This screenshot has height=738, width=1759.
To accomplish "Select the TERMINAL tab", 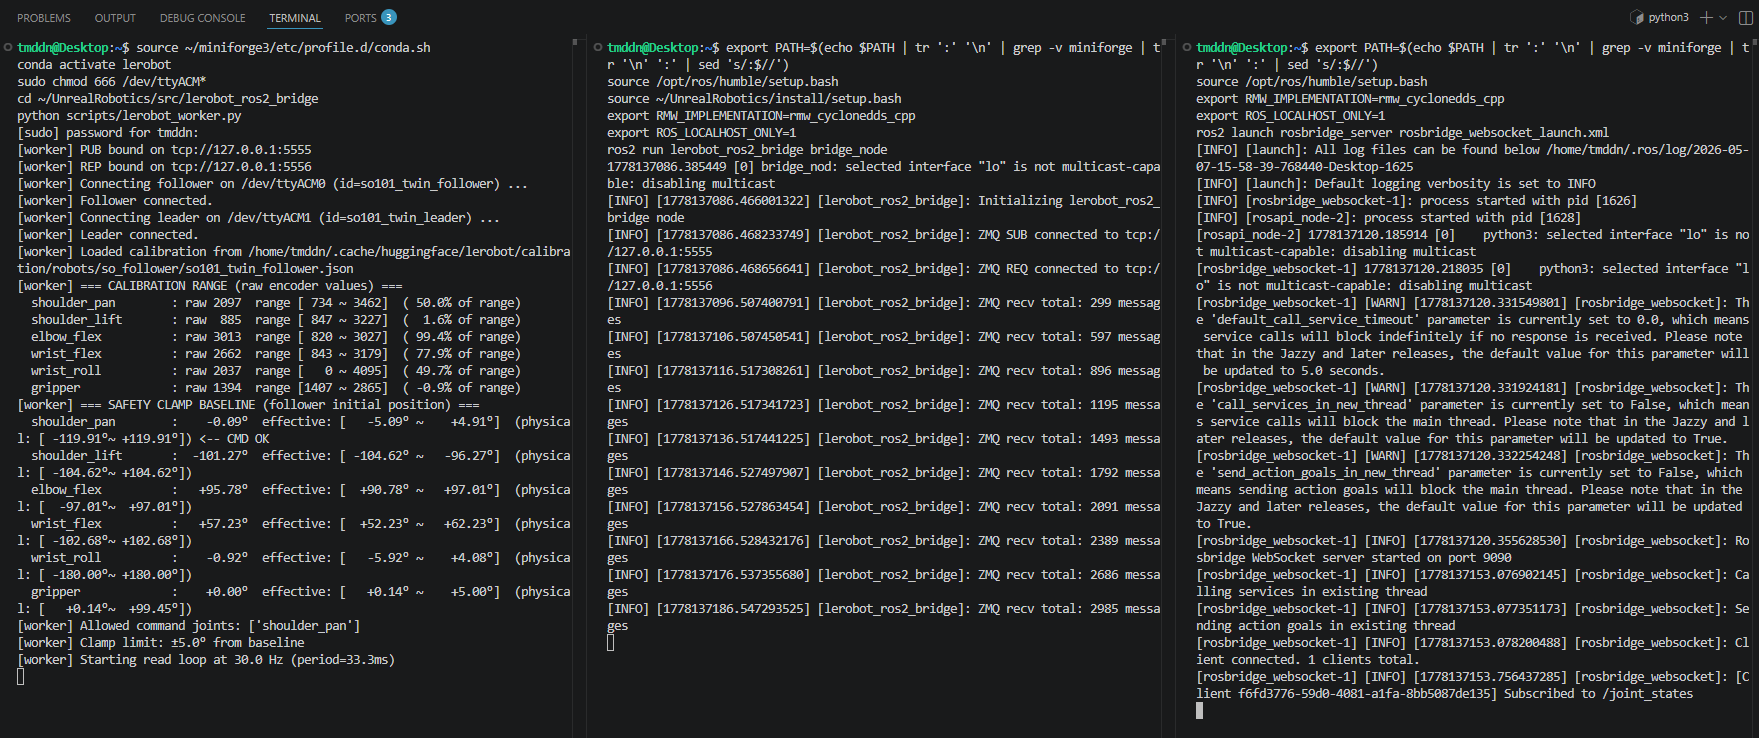I will (x=295, y=18).
